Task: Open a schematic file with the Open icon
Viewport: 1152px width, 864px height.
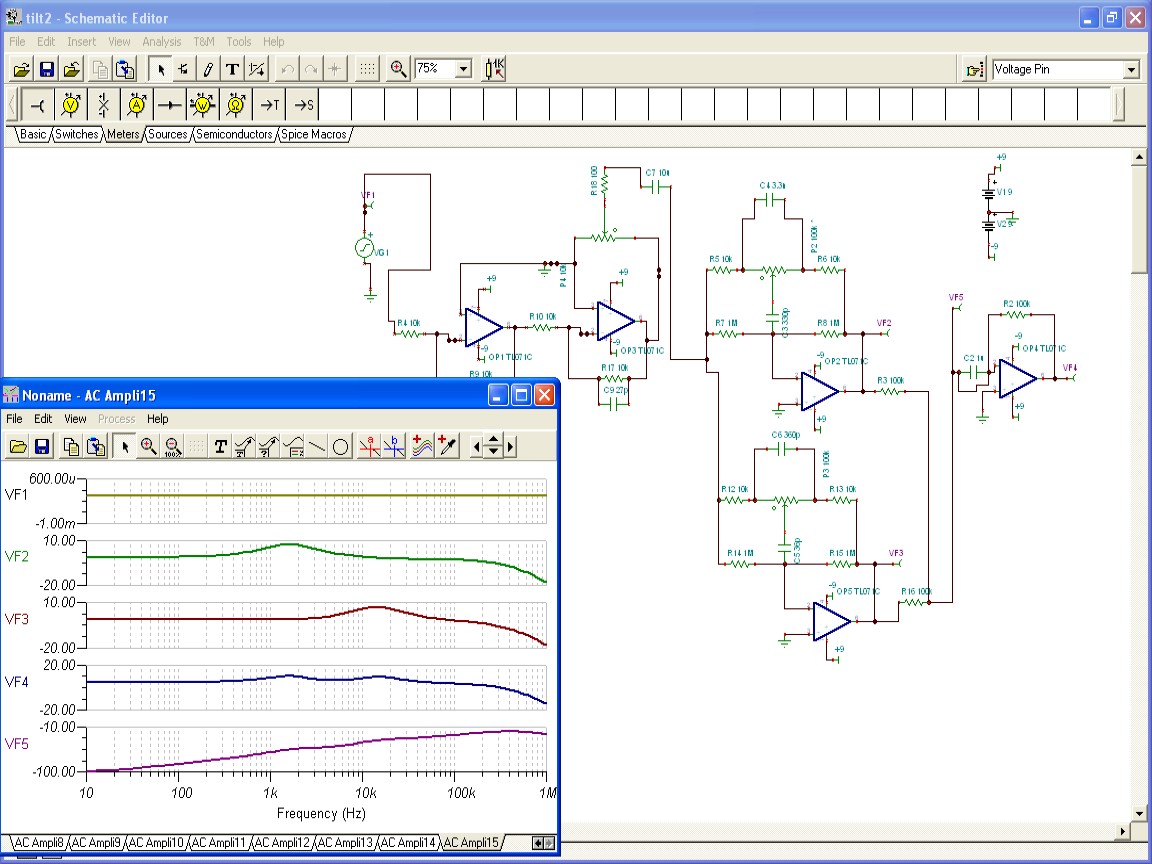Action: (22, 70)
